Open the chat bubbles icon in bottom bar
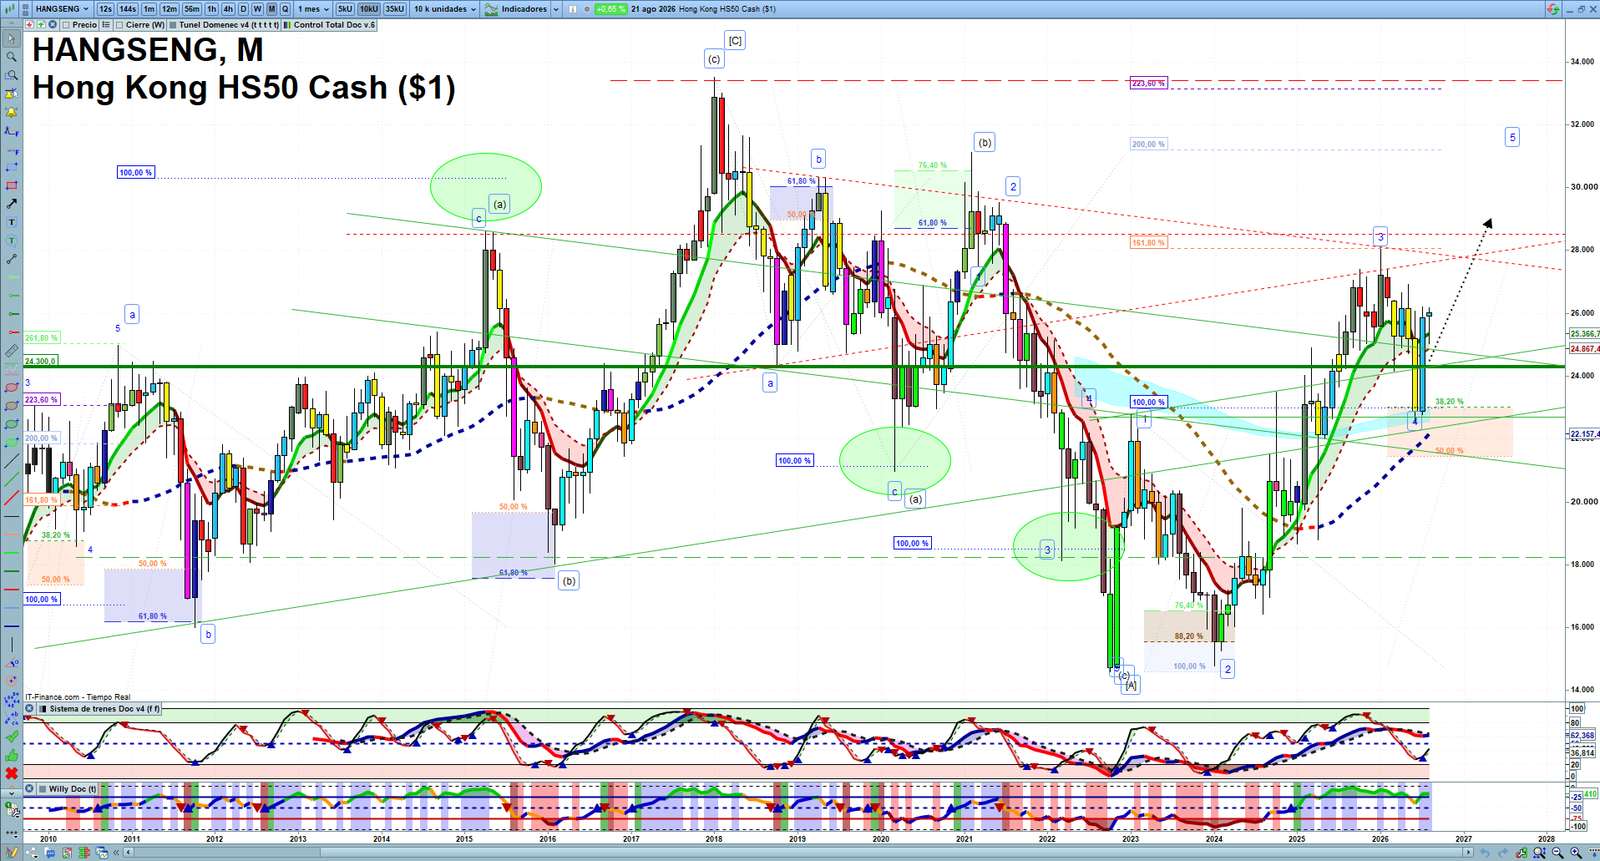Viewport: 1600px width, 861px height. point(49,852)
